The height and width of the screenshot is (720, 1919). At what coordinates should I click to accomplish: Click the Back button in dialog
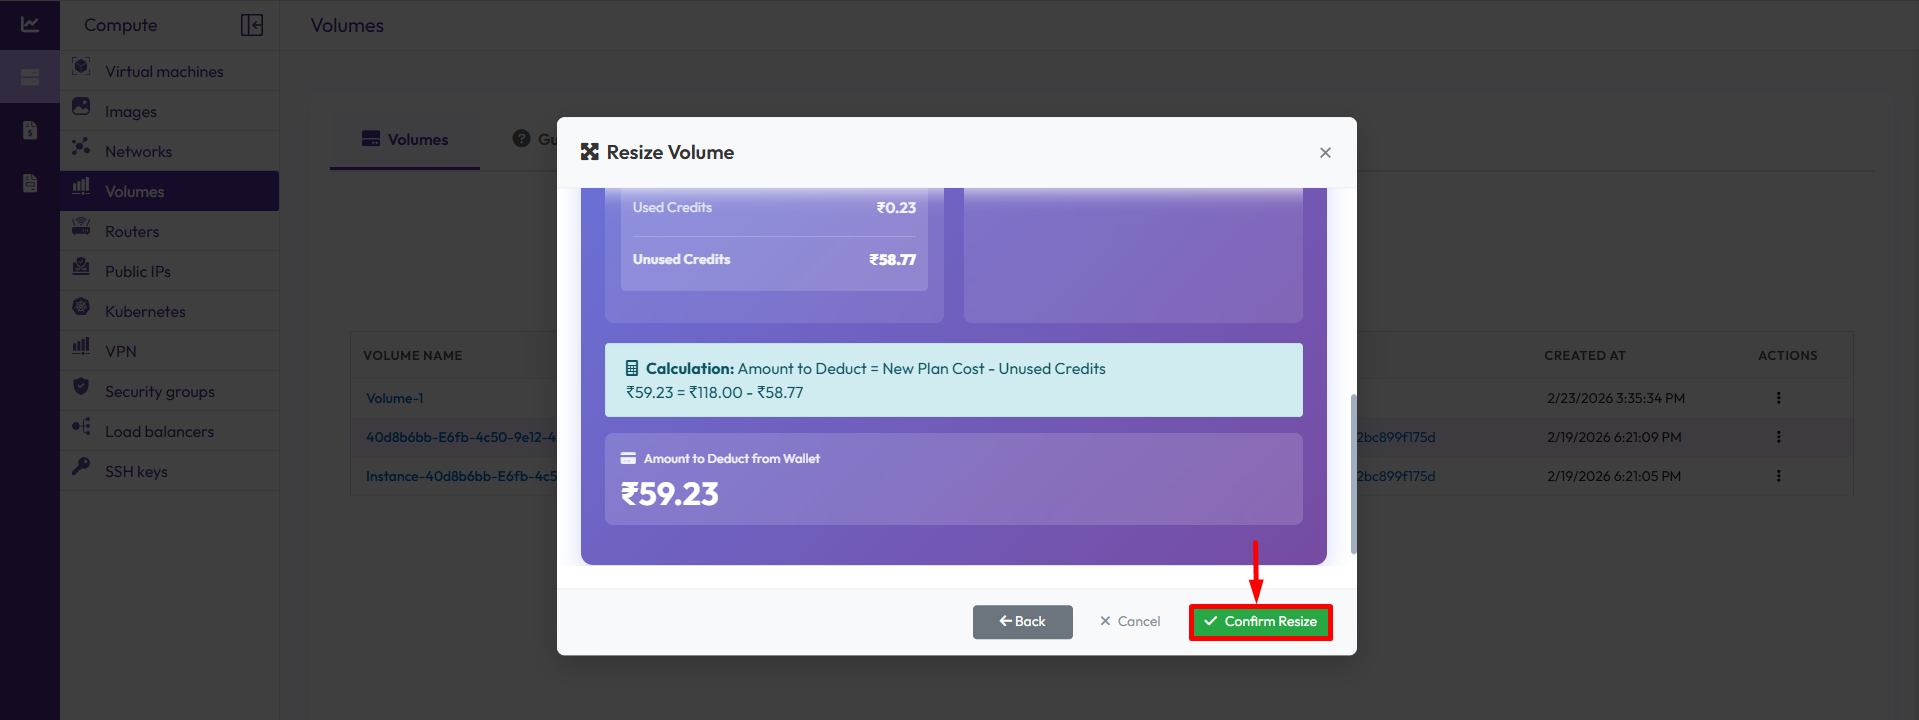1022,622
